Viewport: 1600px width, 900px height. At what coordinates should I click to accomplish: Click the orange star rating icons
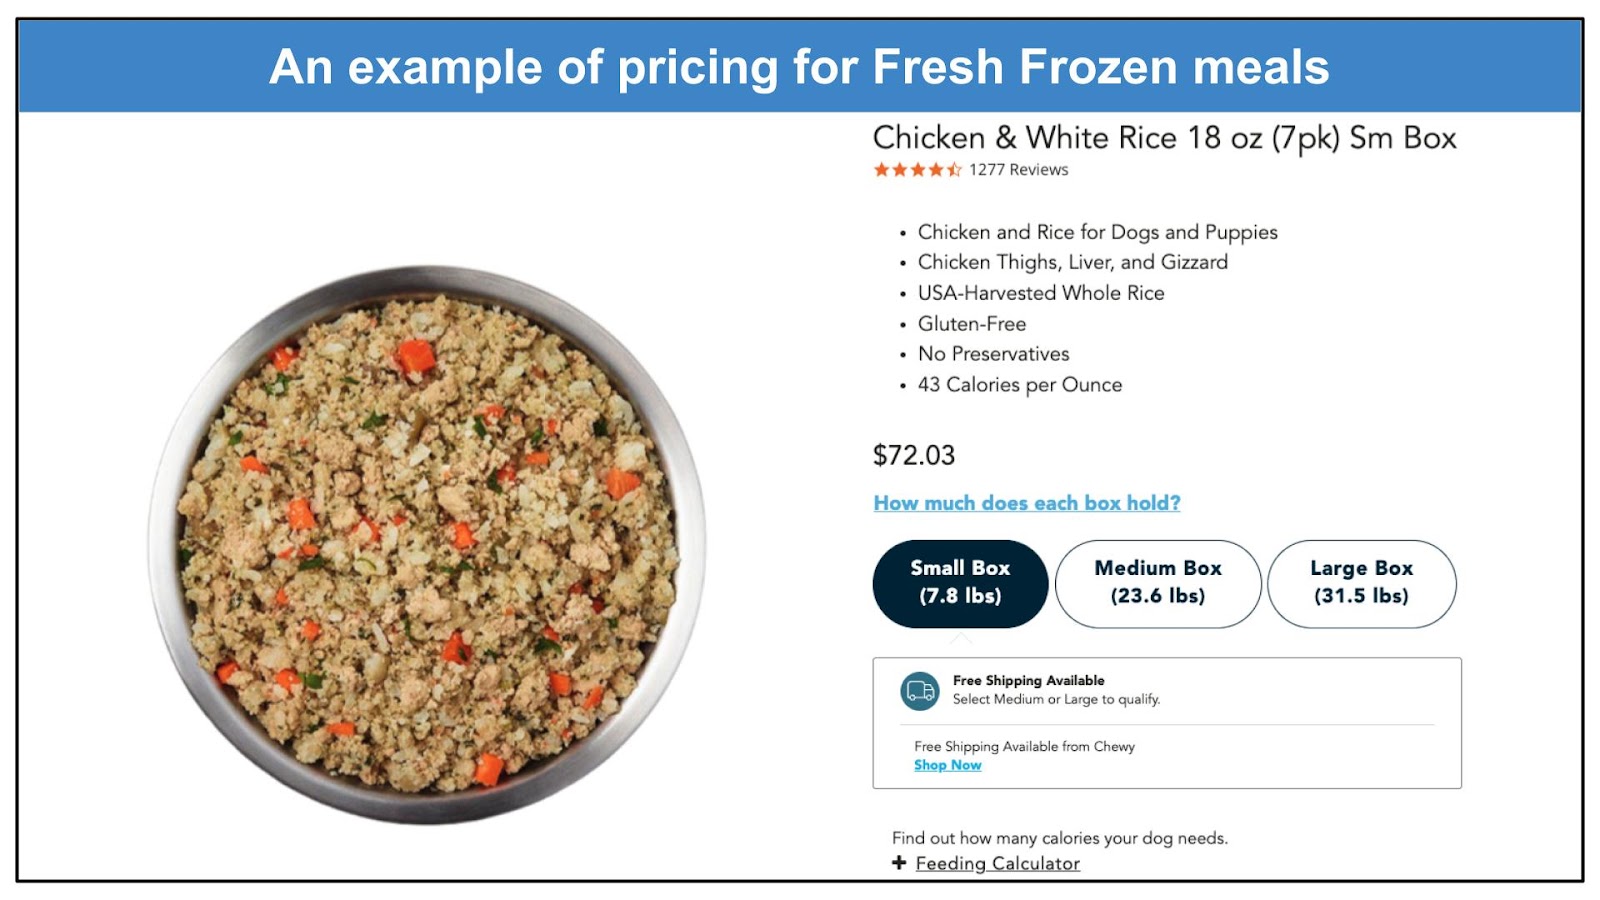point(917,170)
